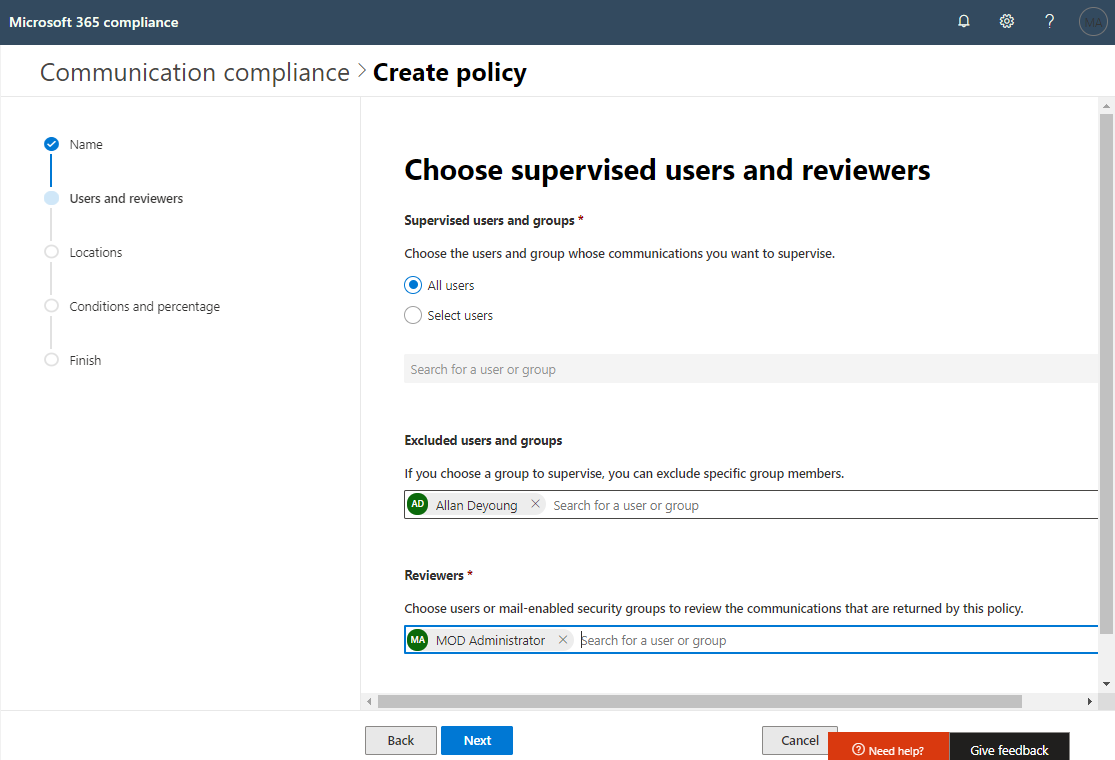Click the Communication compliance breadcrumb link
Image resolution: width=1115 pixels, height=760 pixels.
coord(195,73)
